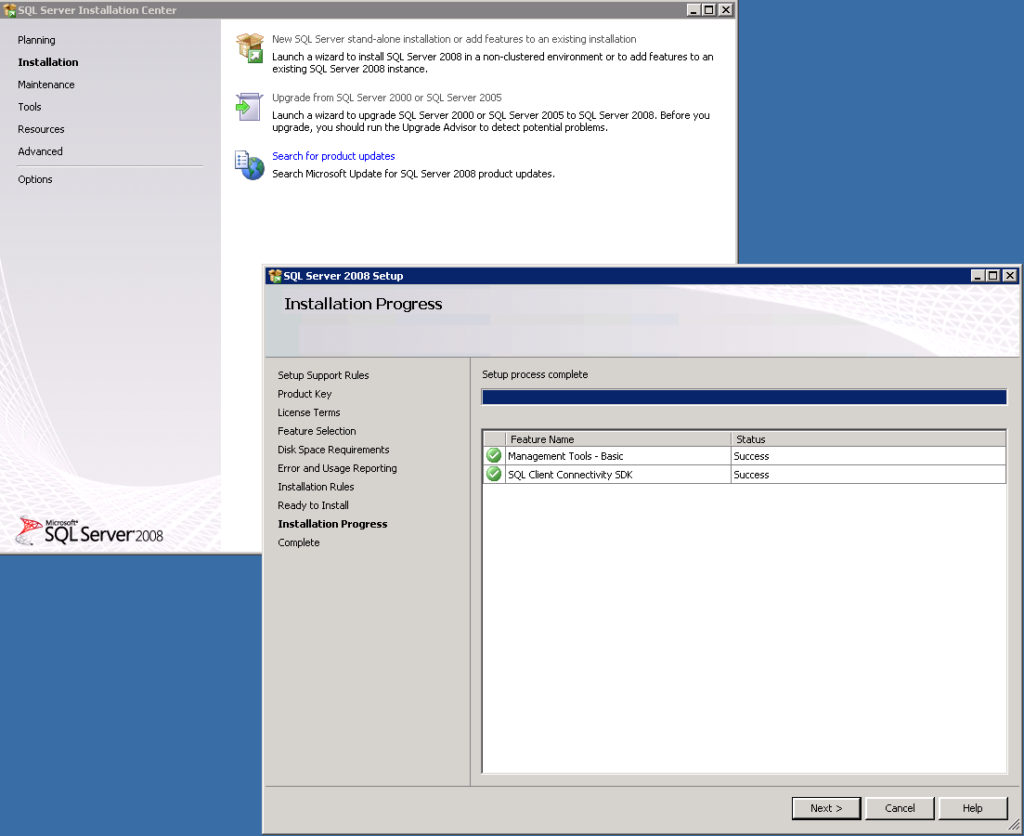
Task: Click the setup completion progress bar
Action: [743, 397]
